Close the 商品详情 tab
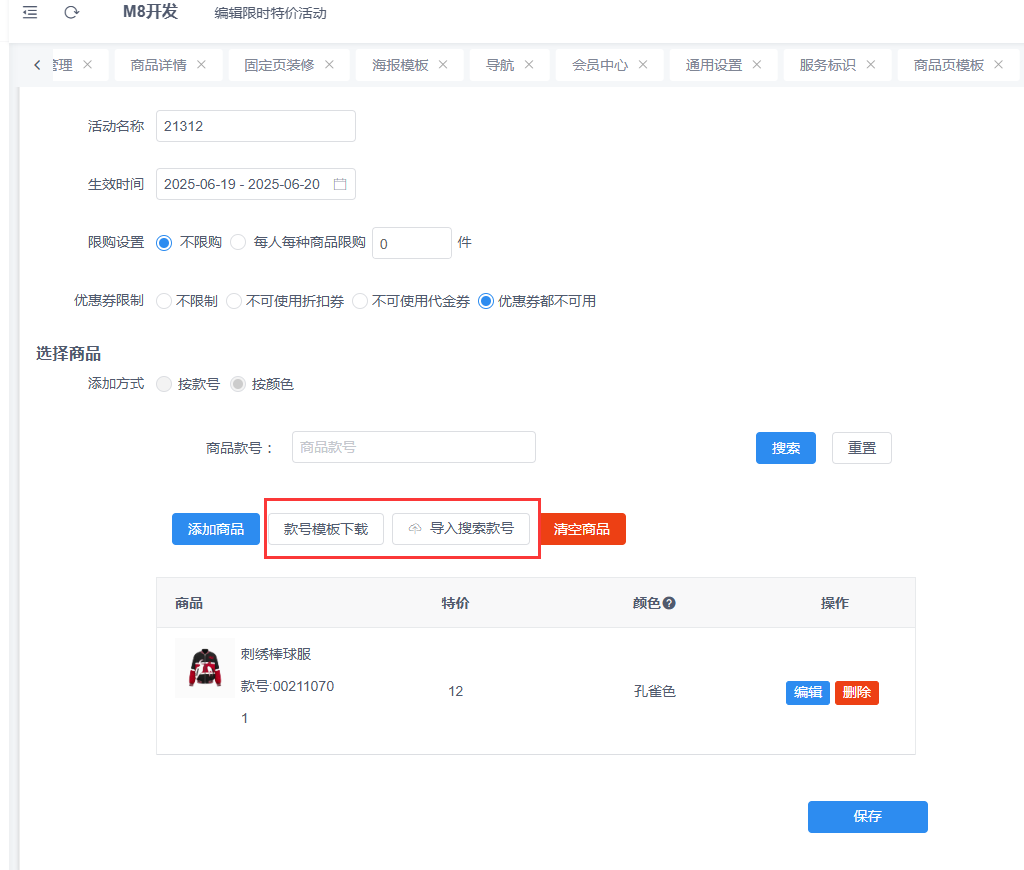The width and height of the screenshot is (1024, 870). click(x=201, y=65)
